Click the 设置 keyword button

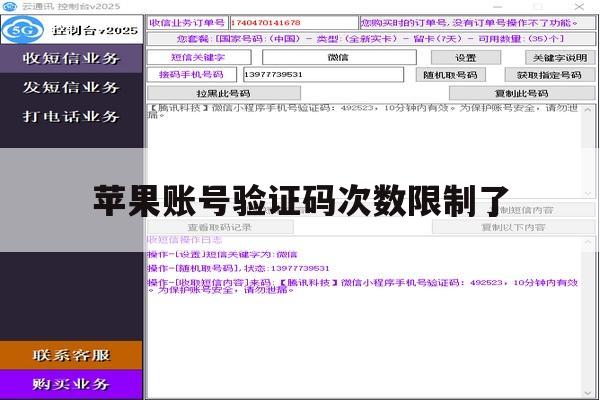(x=466, y=58)
